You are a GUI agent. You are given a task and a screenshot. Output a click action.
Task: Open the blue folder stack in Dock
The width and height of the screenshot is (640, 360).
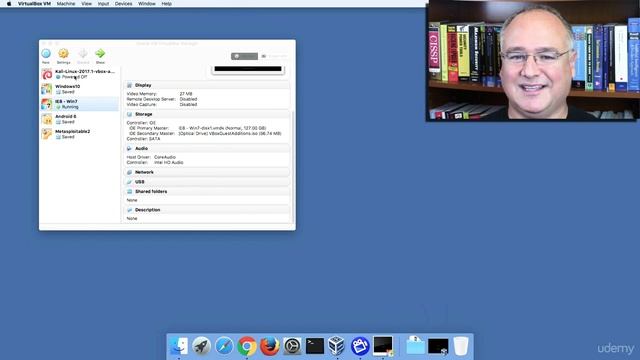[416, 346]
